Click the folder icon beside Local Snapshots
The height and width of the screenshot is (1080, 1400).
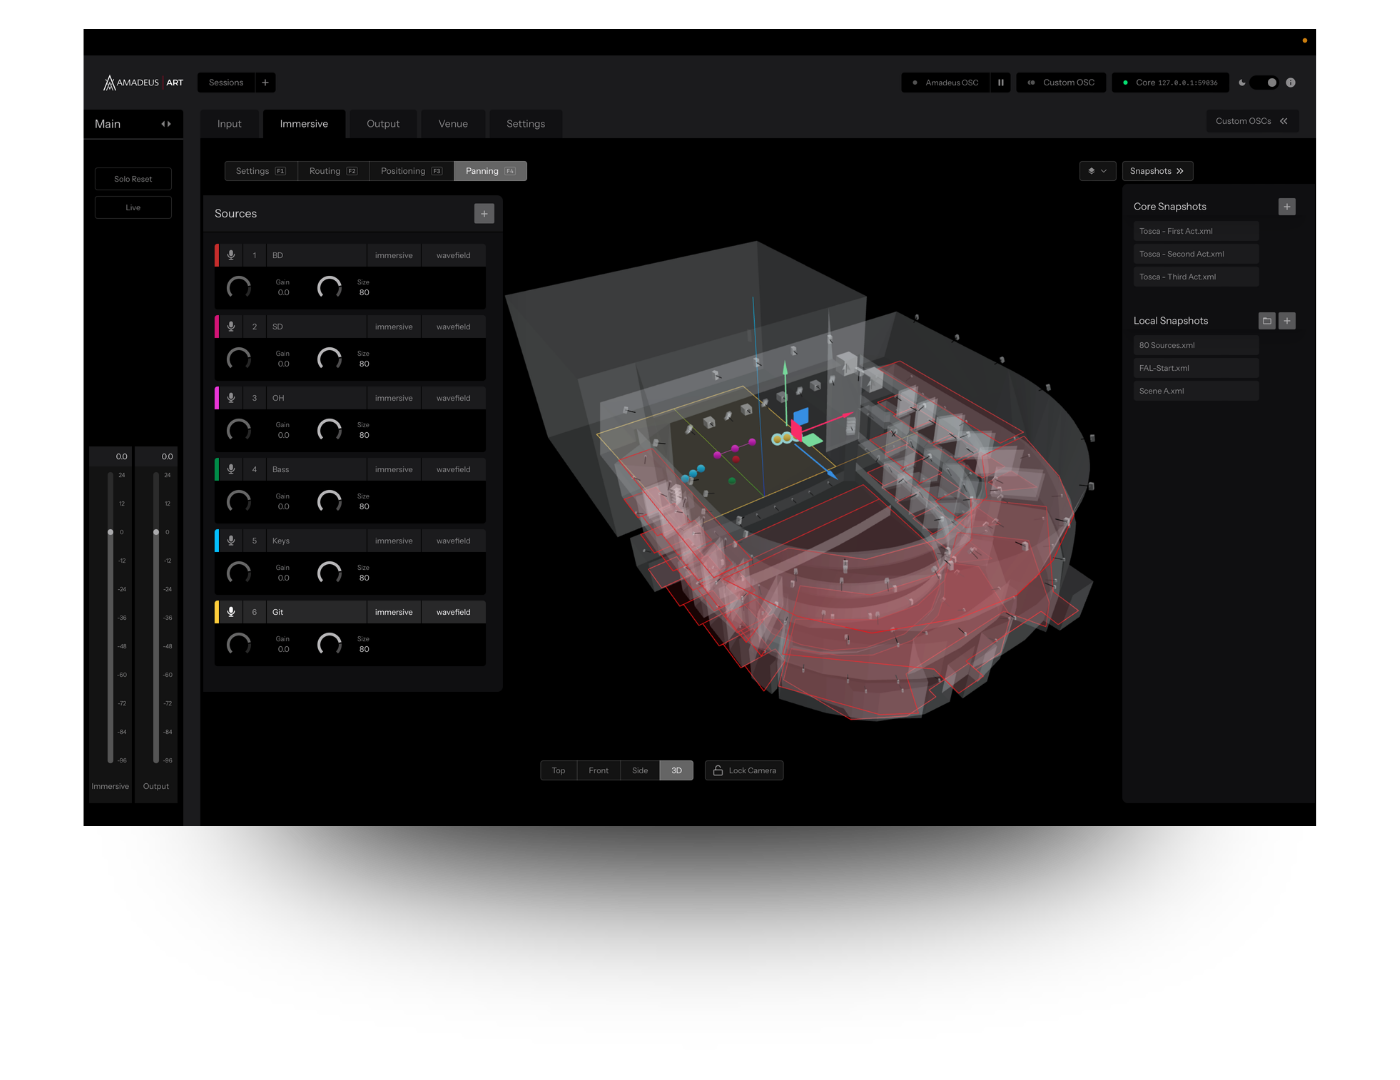point(1267,321)
